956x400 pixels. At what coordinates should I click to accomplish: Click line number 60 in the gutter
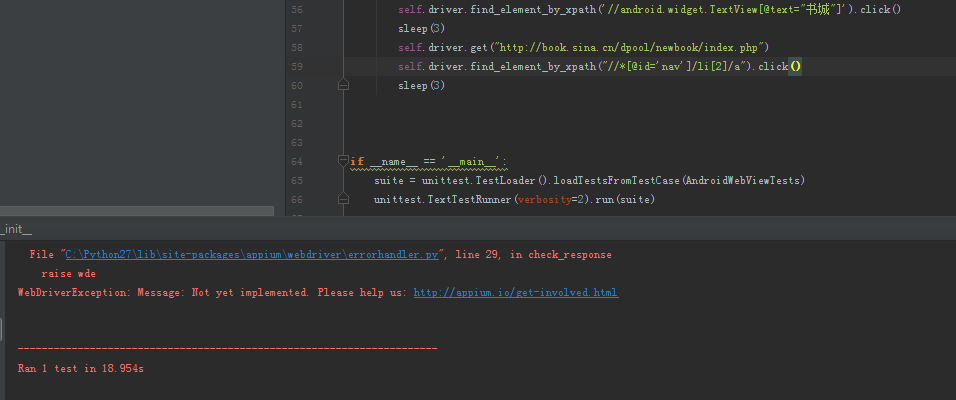tap(296, 85)
